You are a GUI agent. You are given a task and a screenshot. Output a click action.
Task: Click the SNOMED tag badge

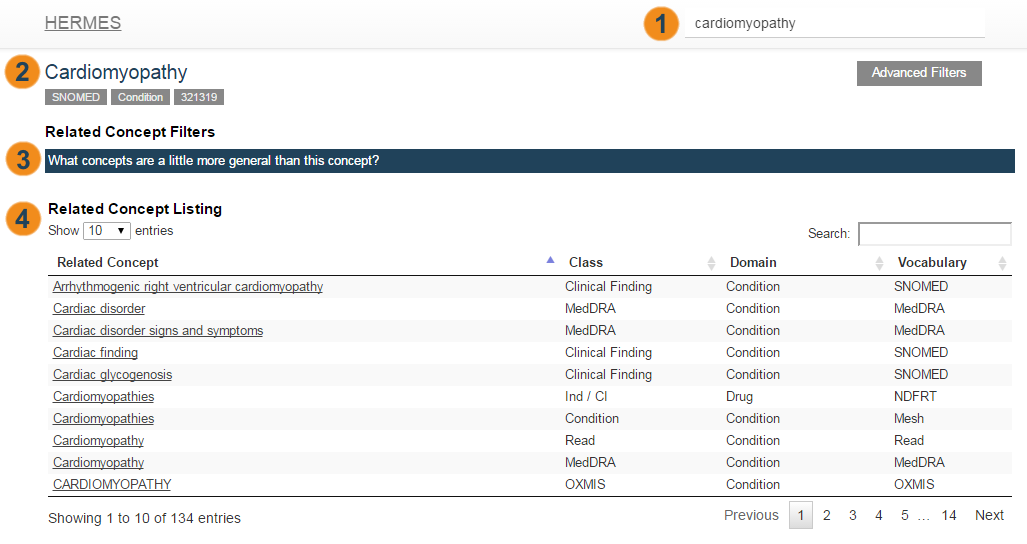(75, 97)
